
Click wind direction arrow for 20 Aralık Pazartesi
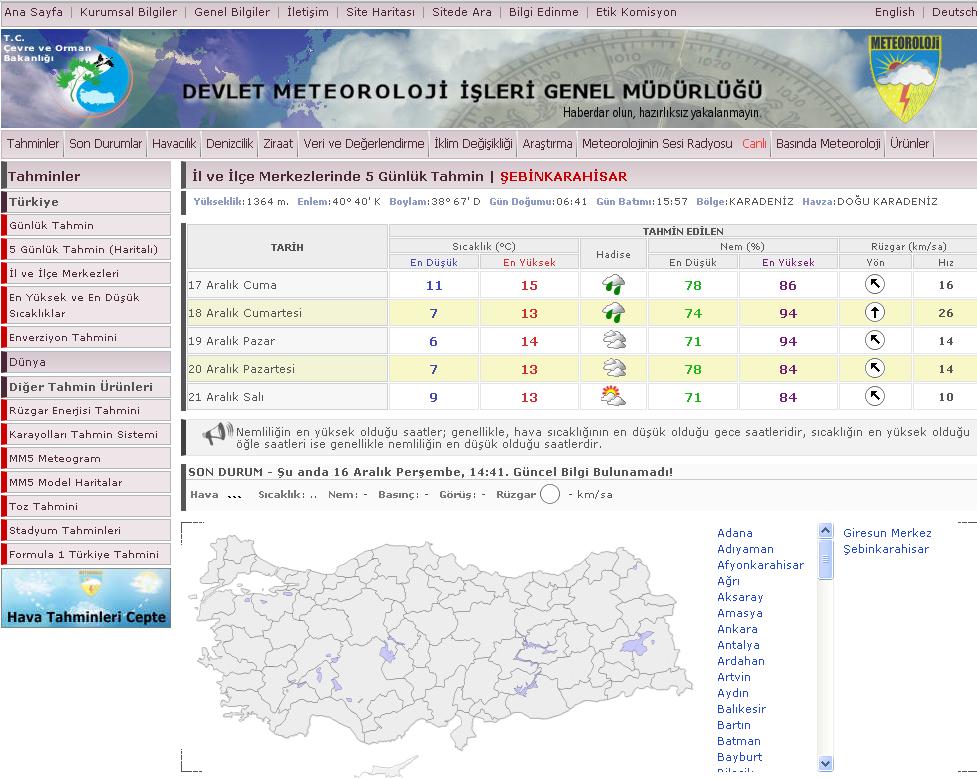pyautogui.click(x=875, y=368)
